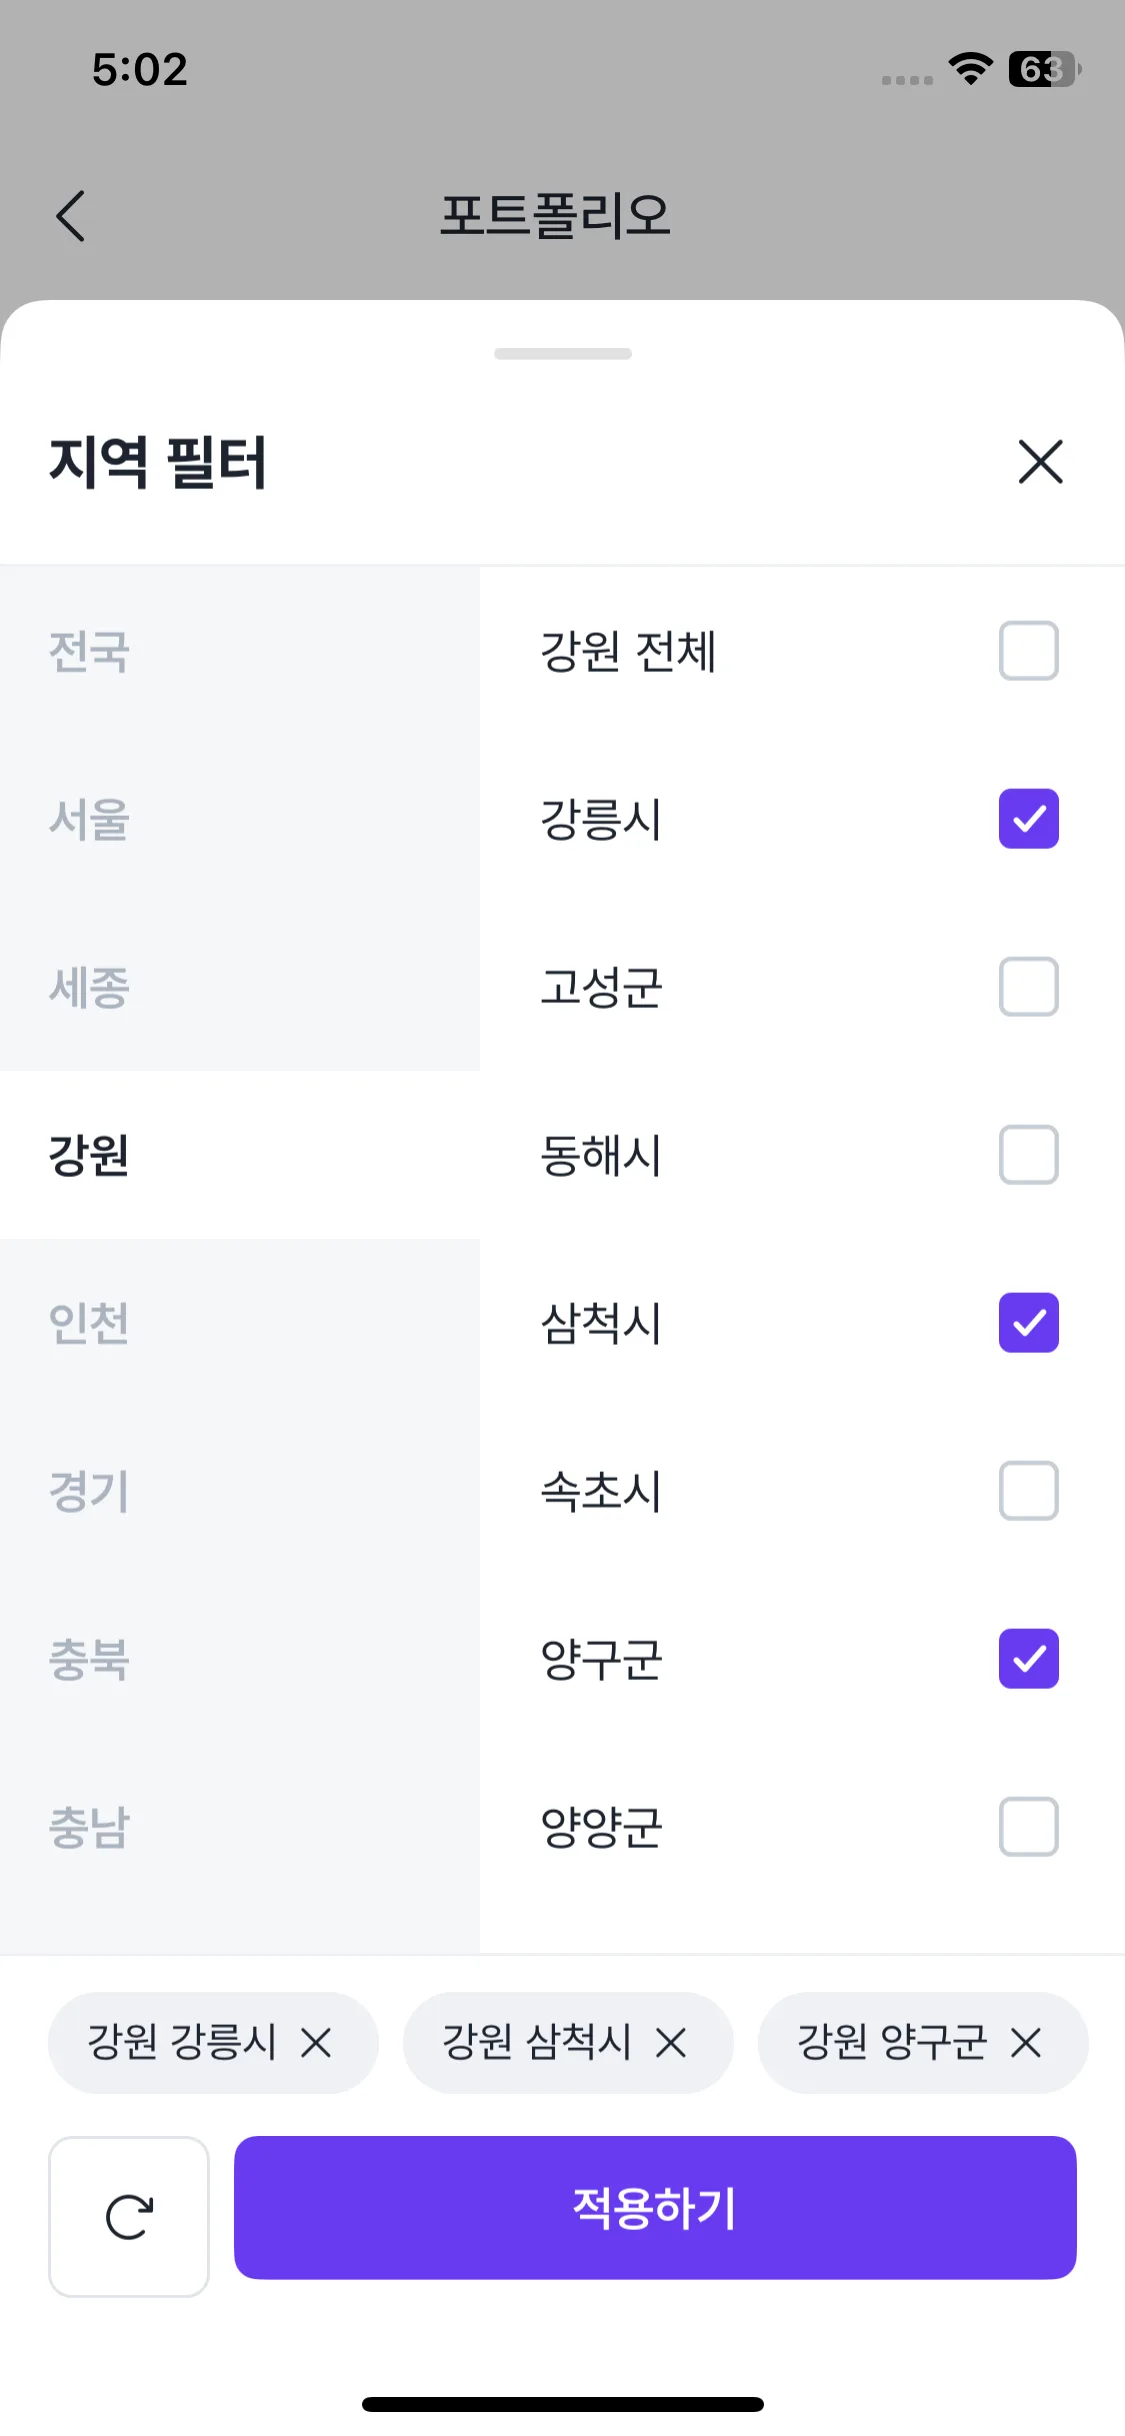The width and height of the screenshot is (1125, 2436).
Task: Remove the 강원 강릉시 chip via X
Action: click(316, 2043)
